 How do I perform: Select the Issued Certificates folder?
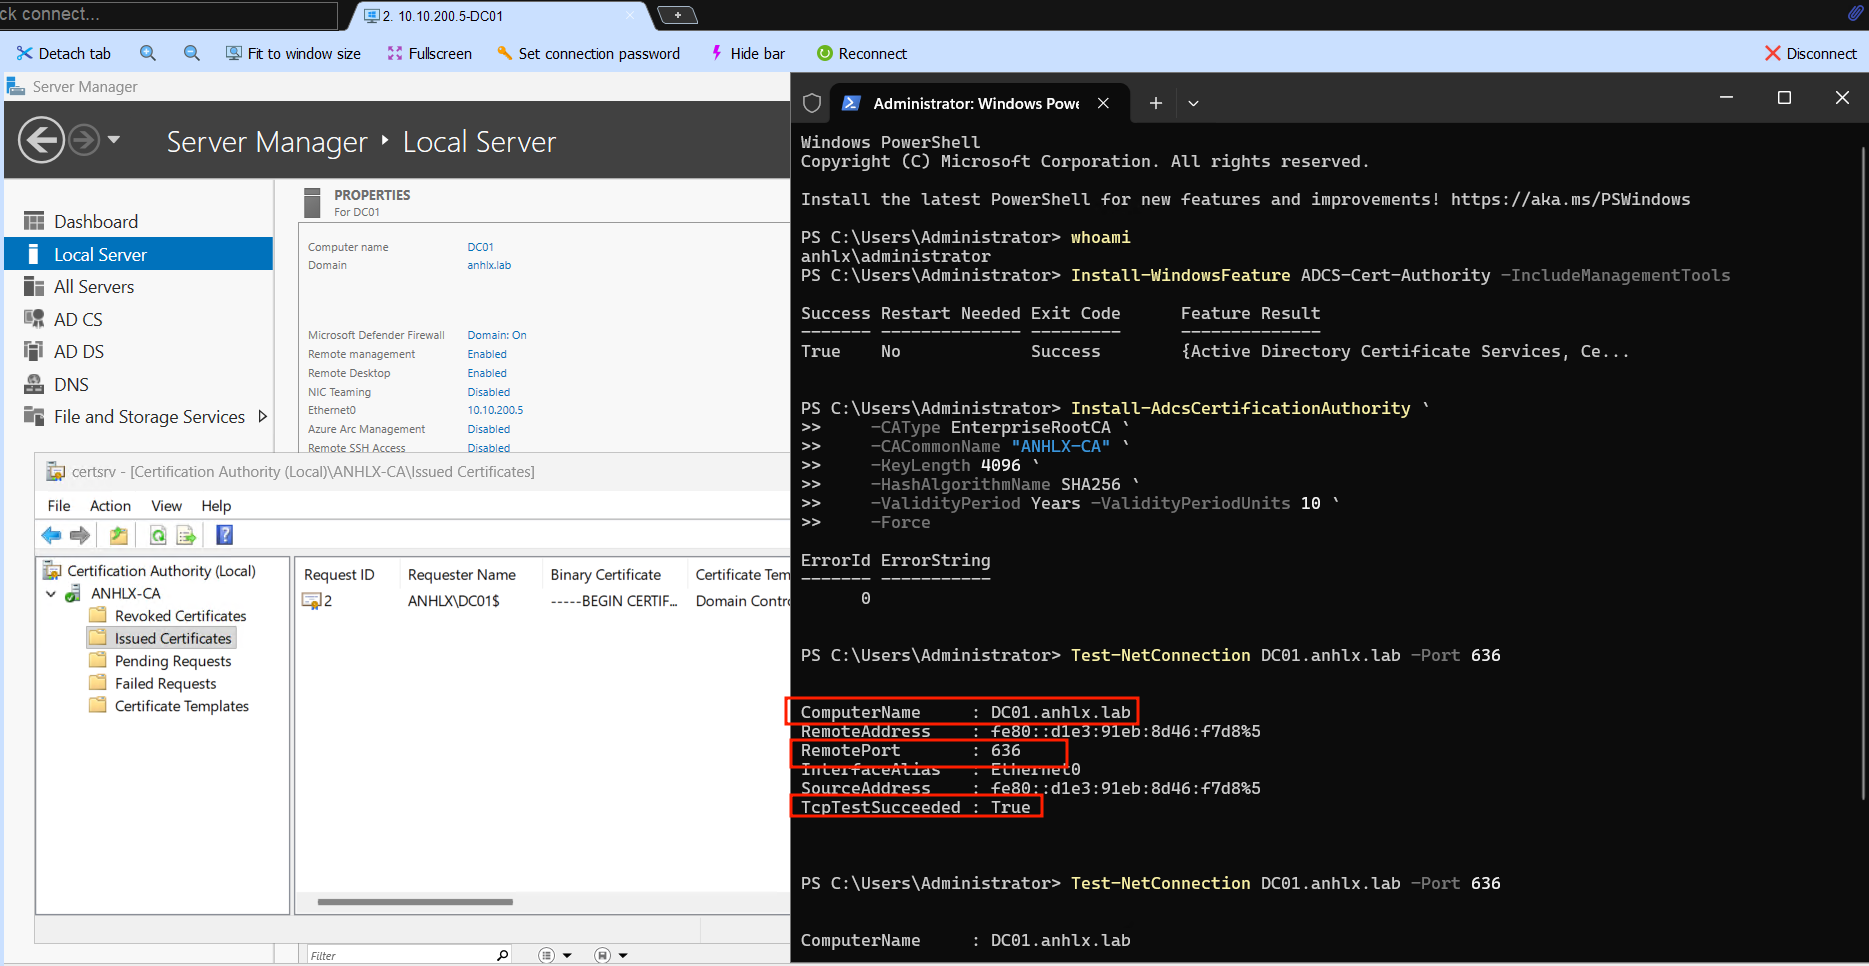coord(173,638)
